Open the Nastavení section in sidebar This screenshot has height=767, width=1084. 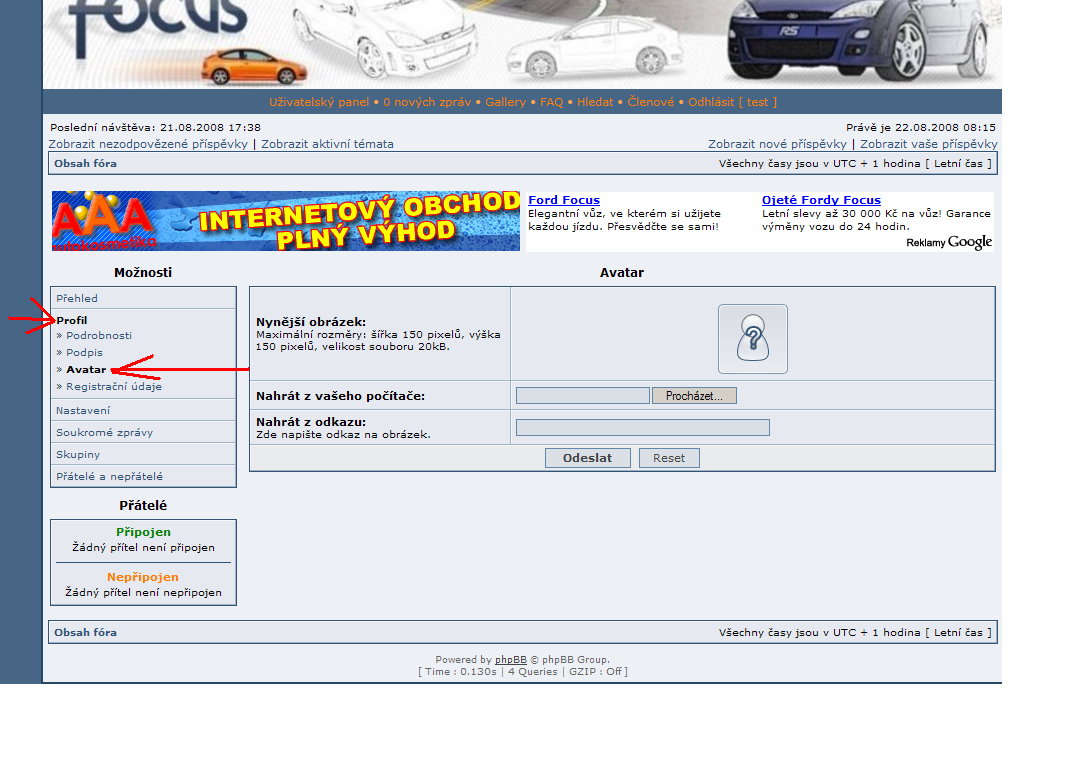83,411
